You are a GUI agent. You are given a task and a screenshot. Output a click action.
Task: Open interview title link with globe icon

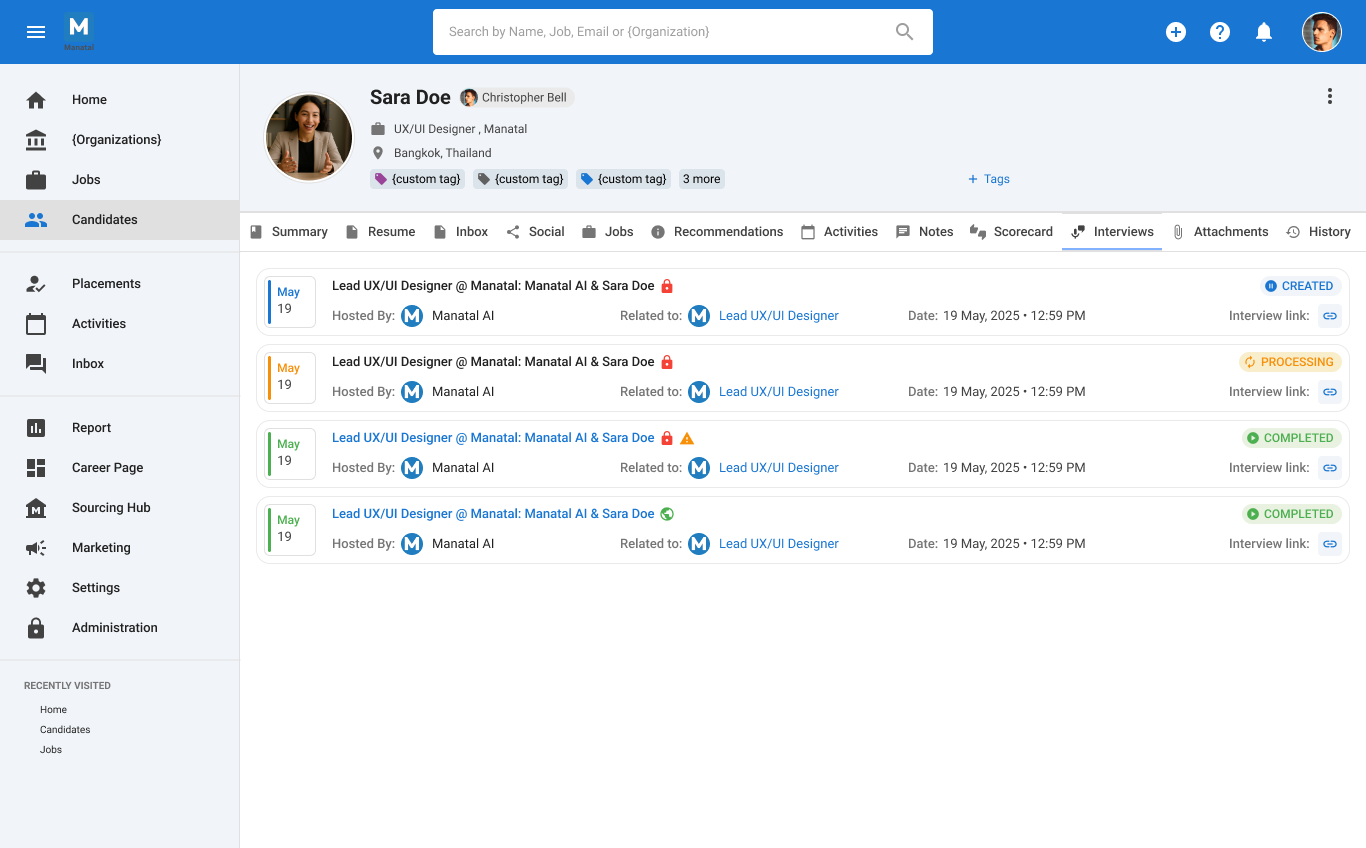point(493,514)
